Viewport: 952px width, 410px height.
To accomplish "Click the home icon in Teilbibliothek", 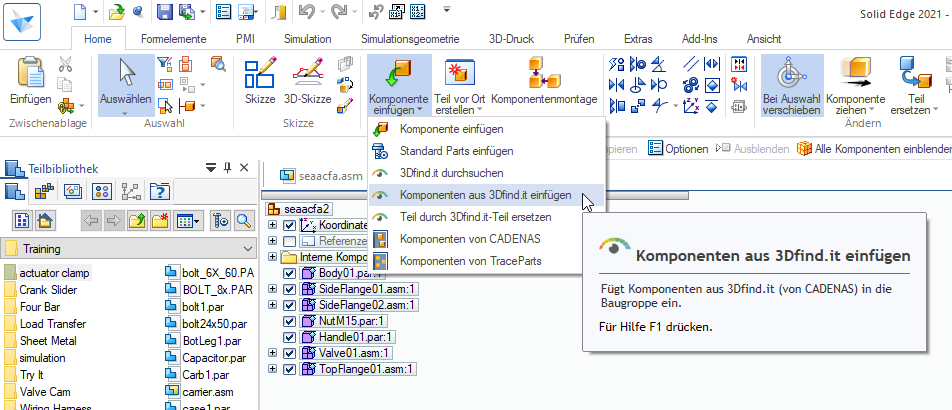I will coord(44,221).
